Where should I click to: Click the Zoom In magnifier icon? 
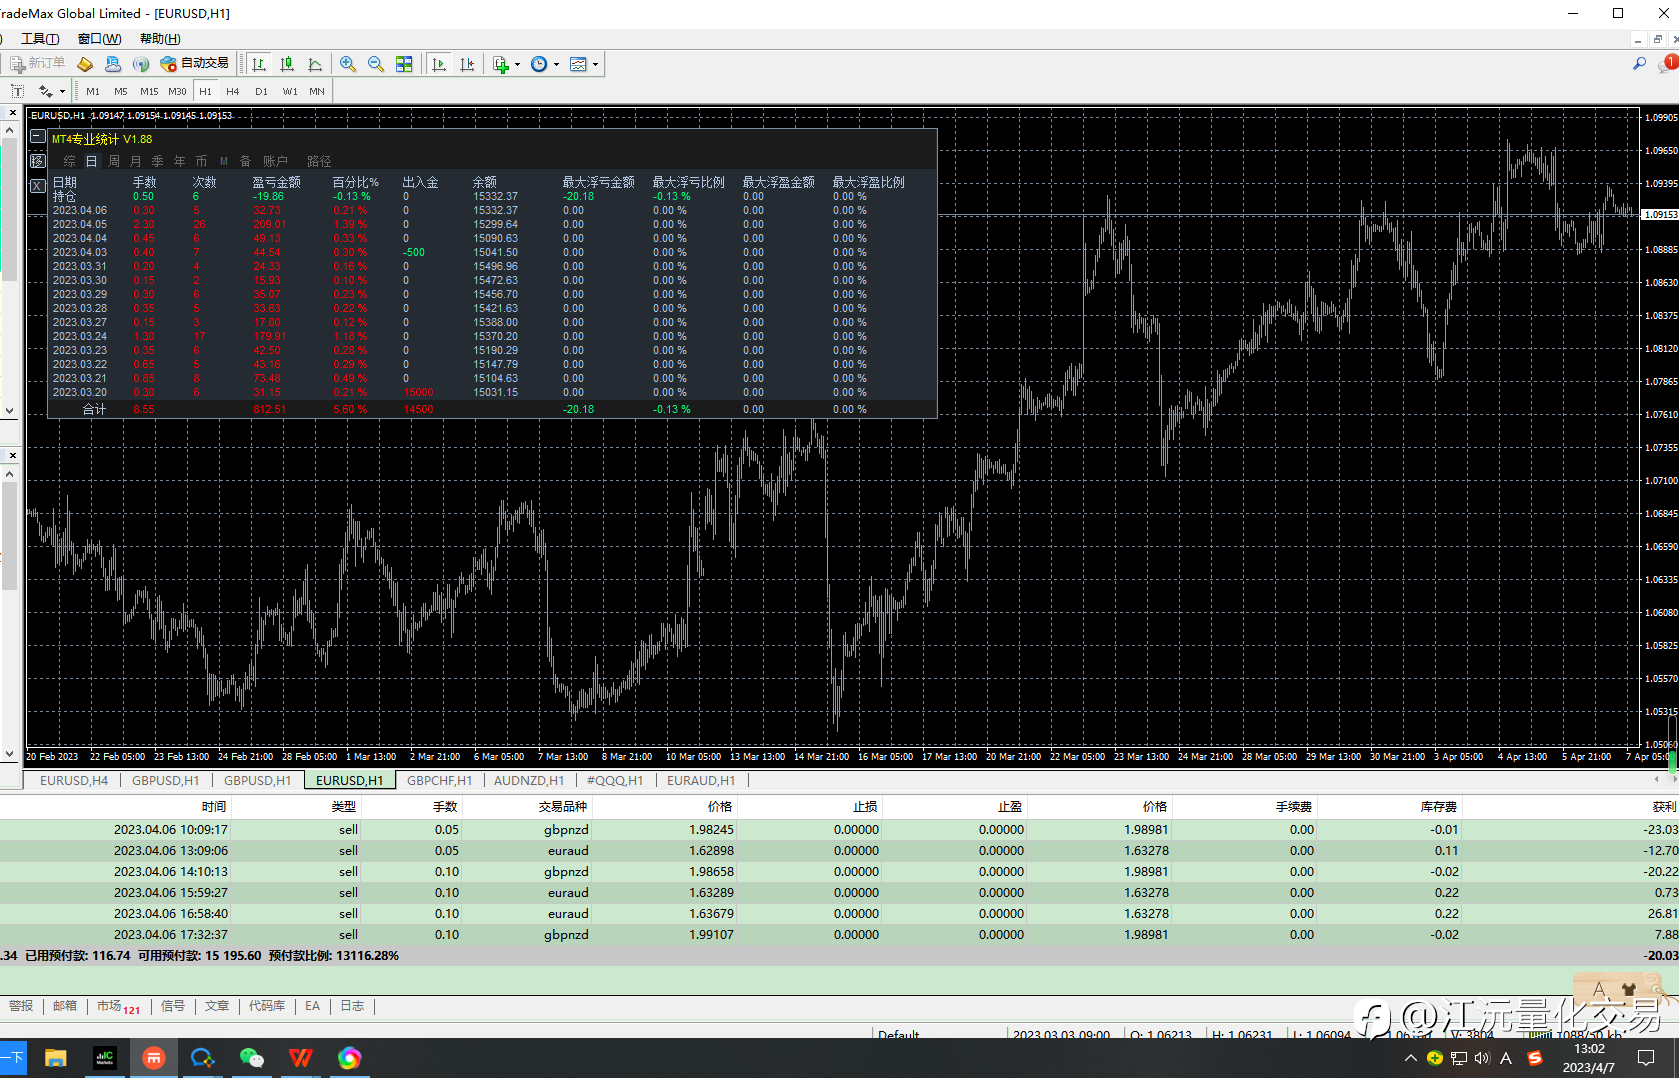click(347, 64)
